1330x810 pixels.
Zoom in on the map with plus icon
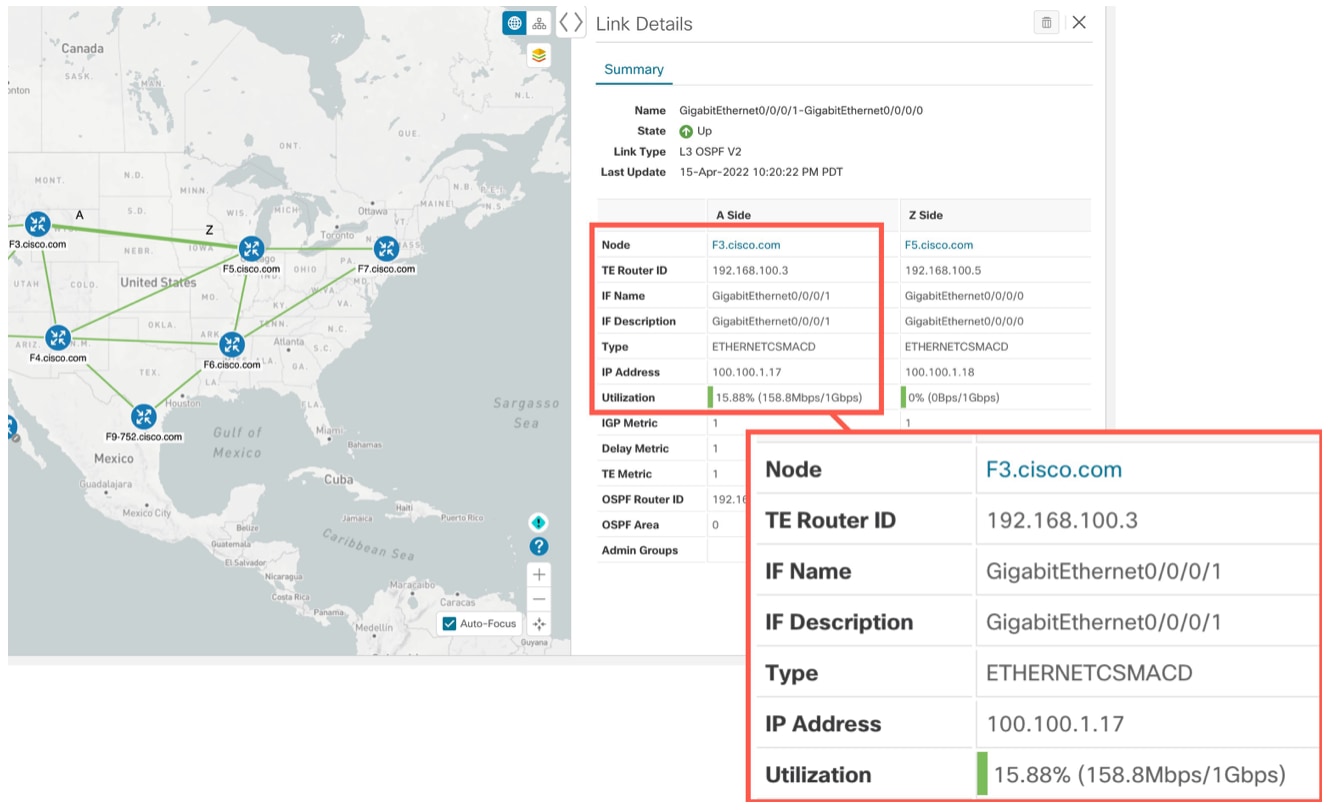(538, 573)
